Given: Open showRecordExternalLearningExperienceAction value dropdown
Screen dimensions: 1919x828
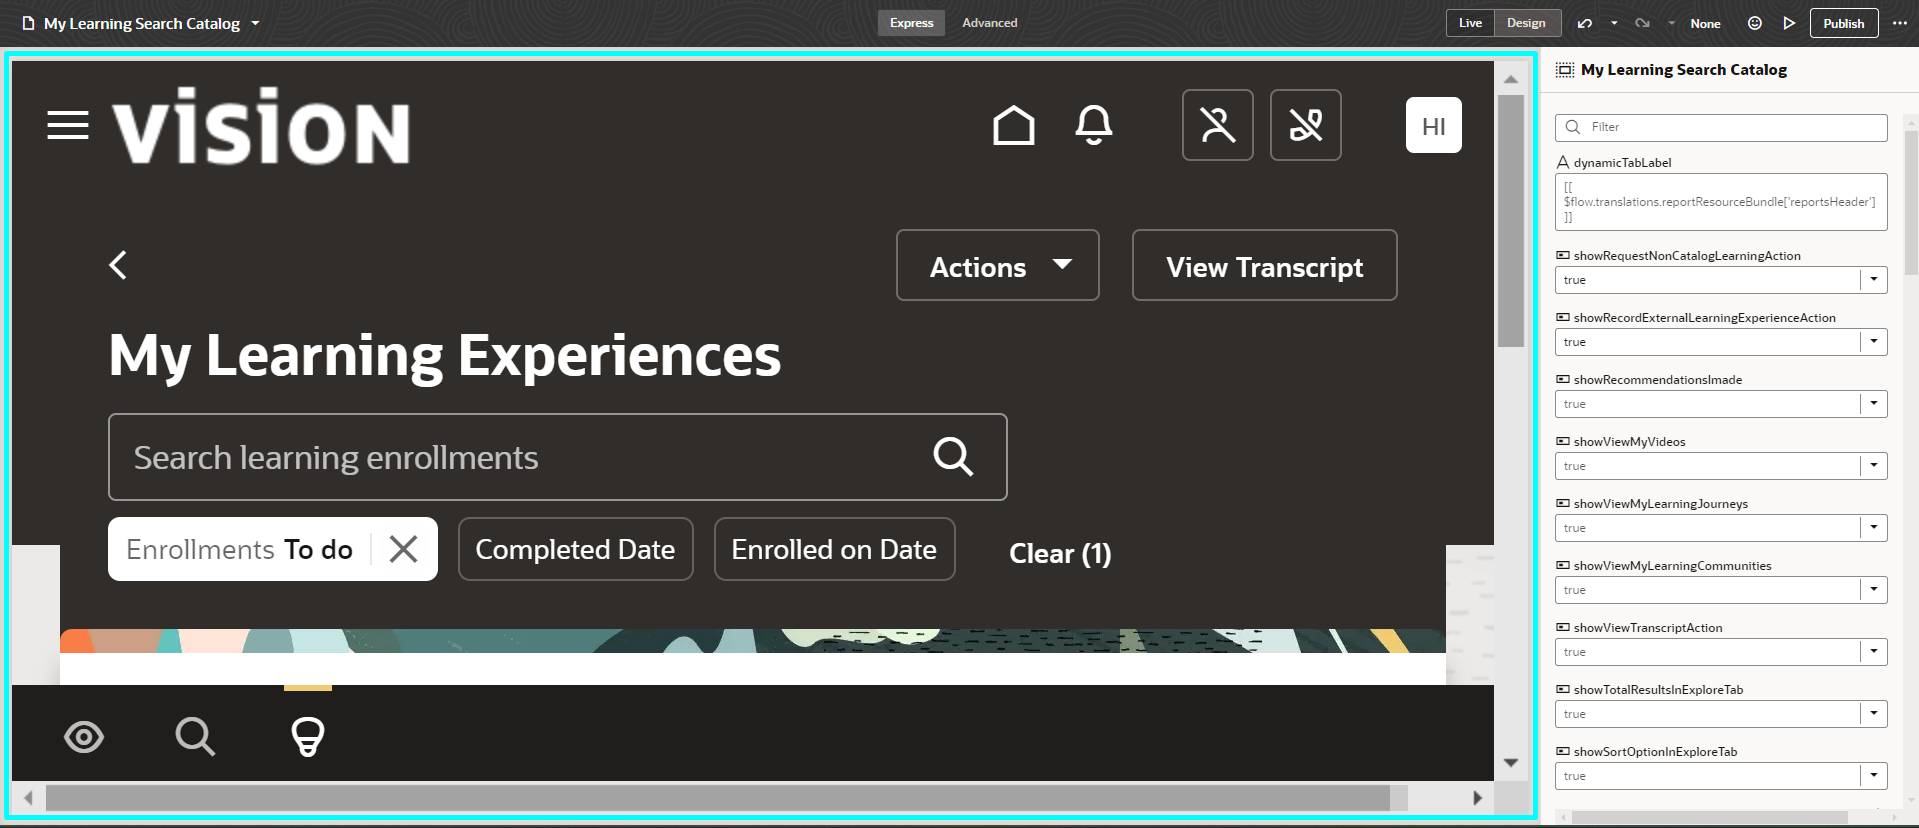Looking at the screenshot, I should (x=1874, y=342).
